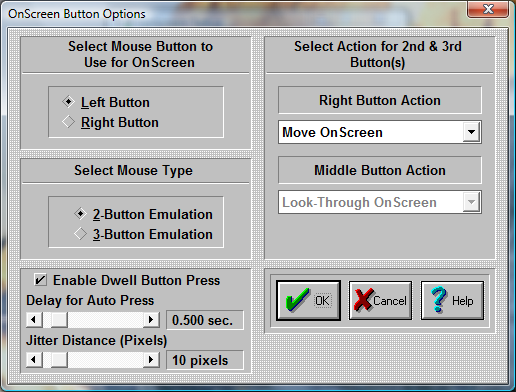Image resolution: width=516 pixels, height=392 pixels.
Task: Click the Jitter Distance slider thumb
Action: (59, 360)
